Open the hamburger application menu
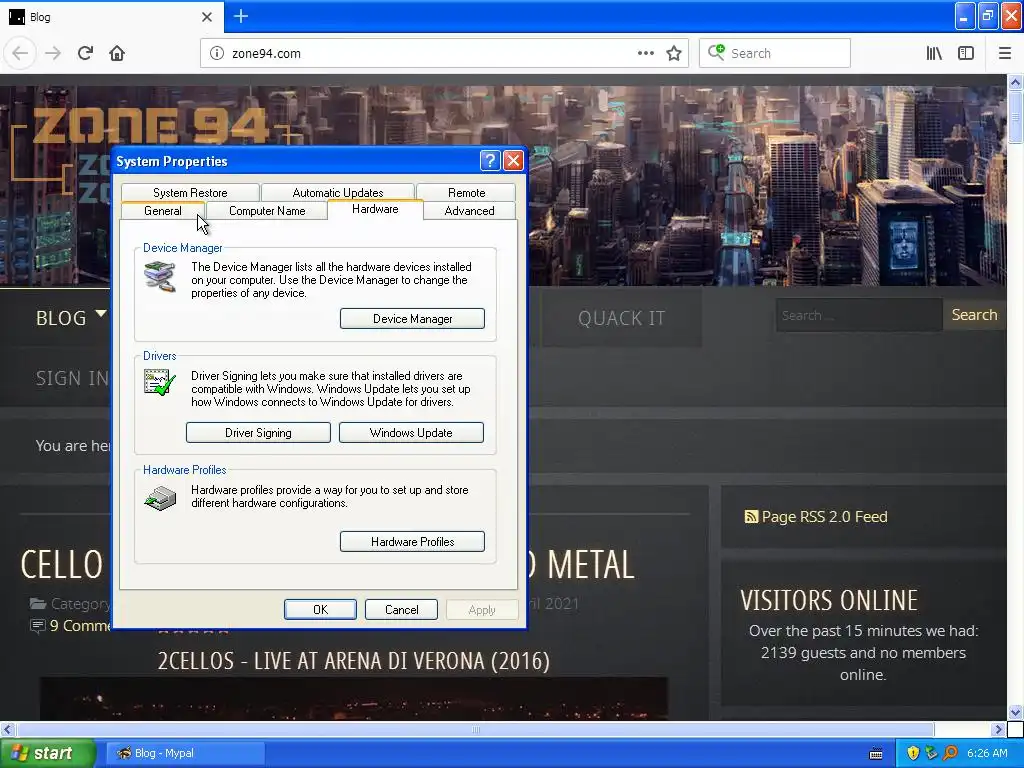The width and height of the screenshot is (1024, 768). pyautogui.click(x=1004, y=54)
